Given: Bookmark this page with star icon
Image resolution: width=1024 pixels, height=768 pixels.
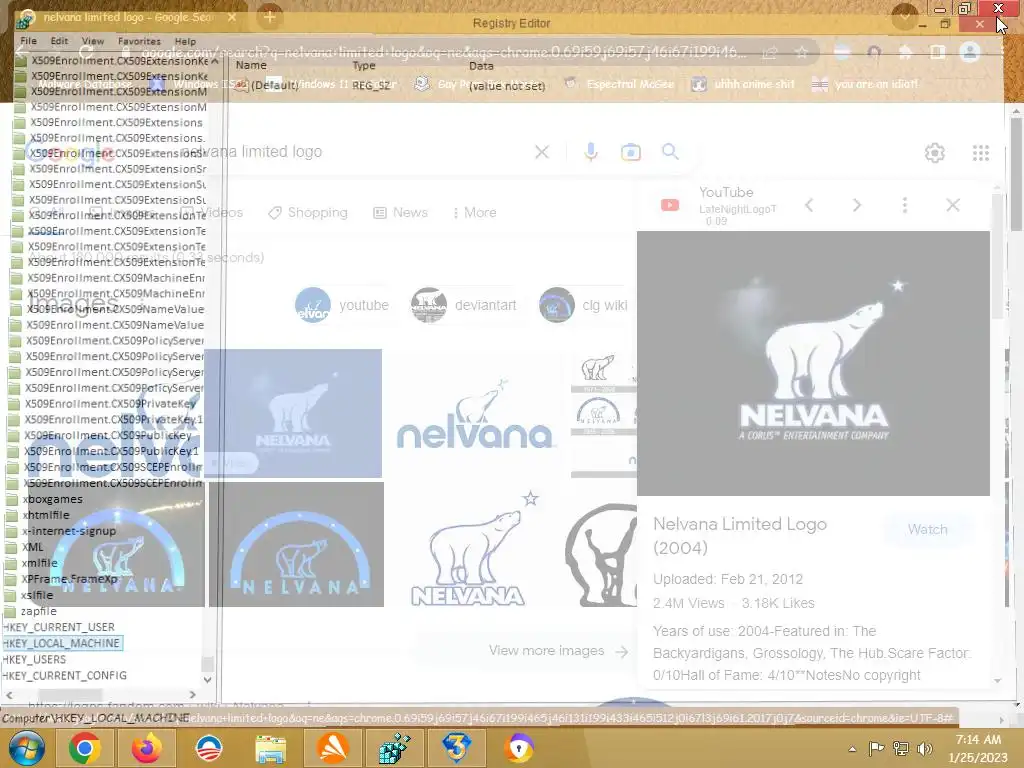Looking at the screenshot, I should tap(801, 52).
